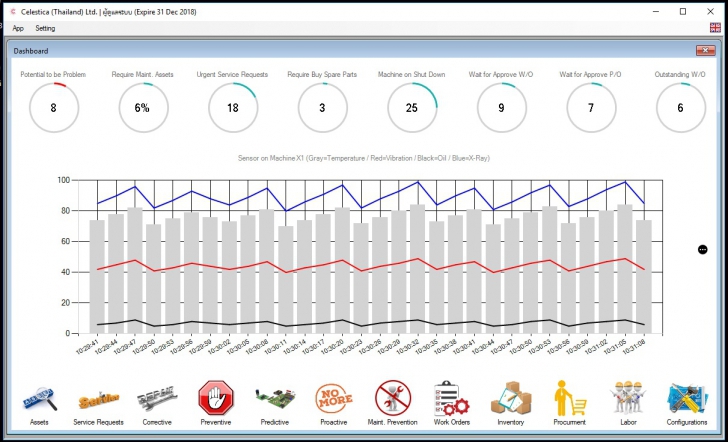Minimize the Celestica application window
Image resolution: width=728 pixels, height=442 pixels.
[x=656, y=12]
